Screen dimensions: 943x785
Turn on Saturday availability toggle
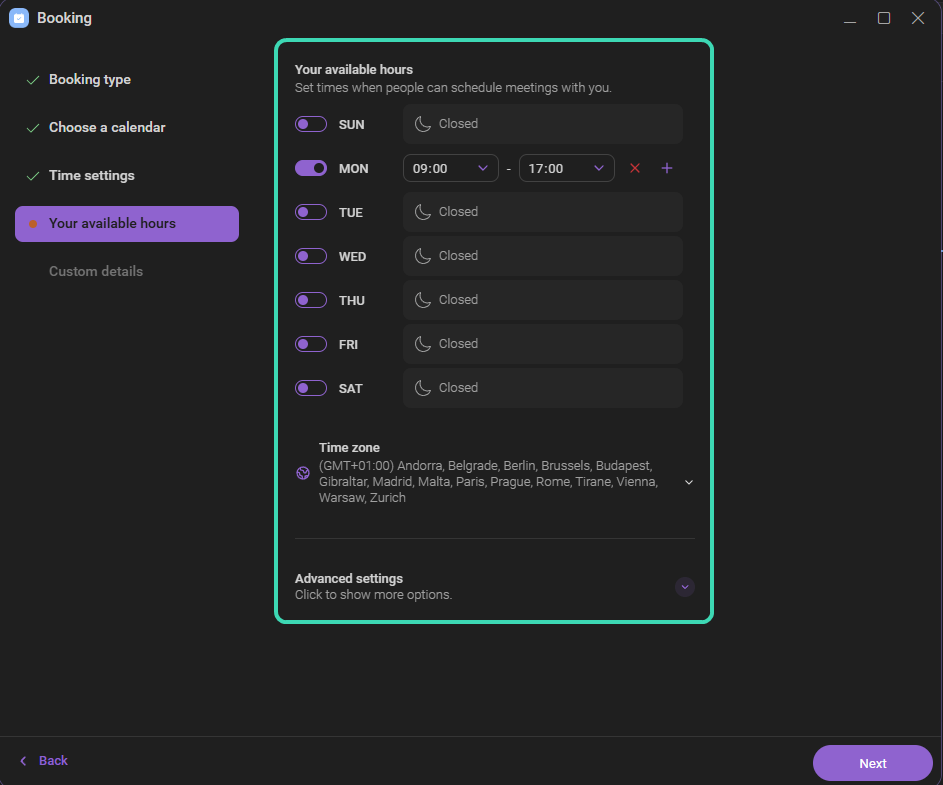pyautogui.click(x=311, y=388)
